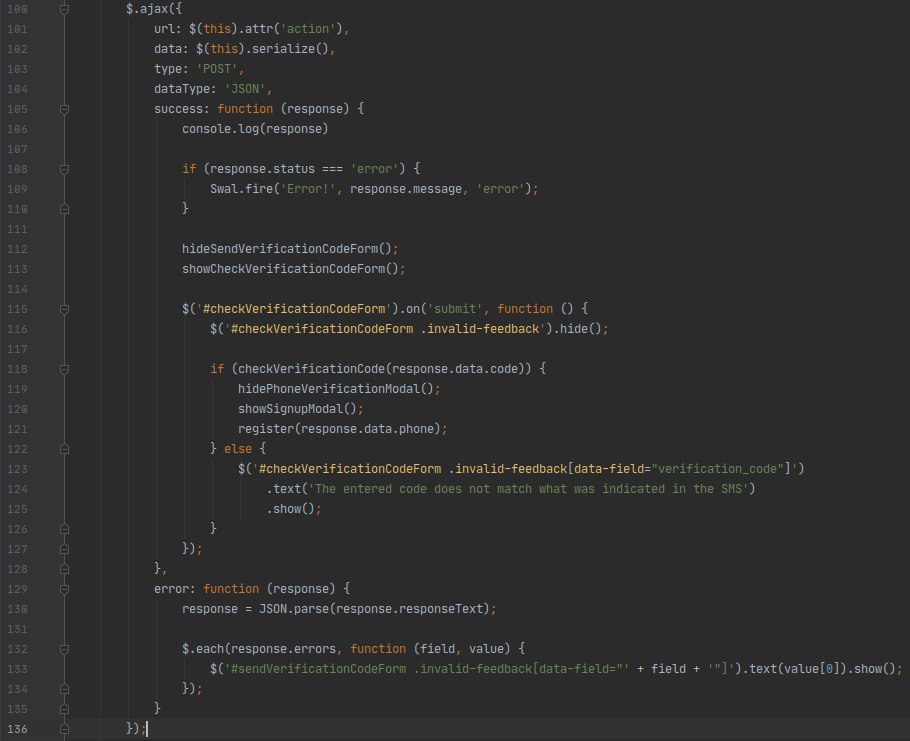This screenshot has height=741, width=910.
Task: Click the .hide() call on line 116
Action: pyautogui.click(x=580, y=329)
